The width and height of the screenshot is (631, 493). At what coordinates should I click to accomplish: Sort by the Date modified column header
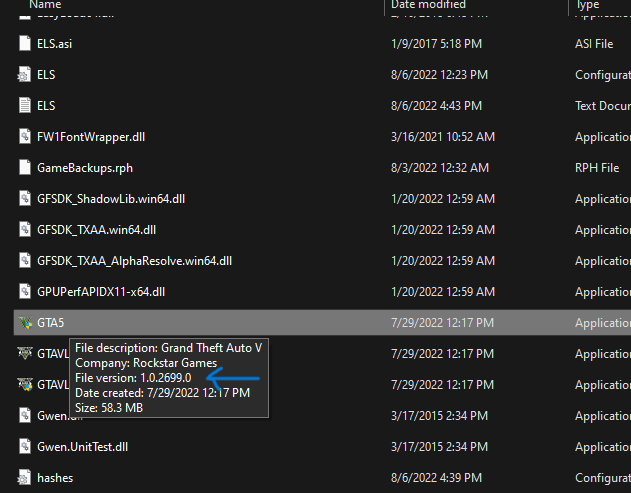[429, 4]
